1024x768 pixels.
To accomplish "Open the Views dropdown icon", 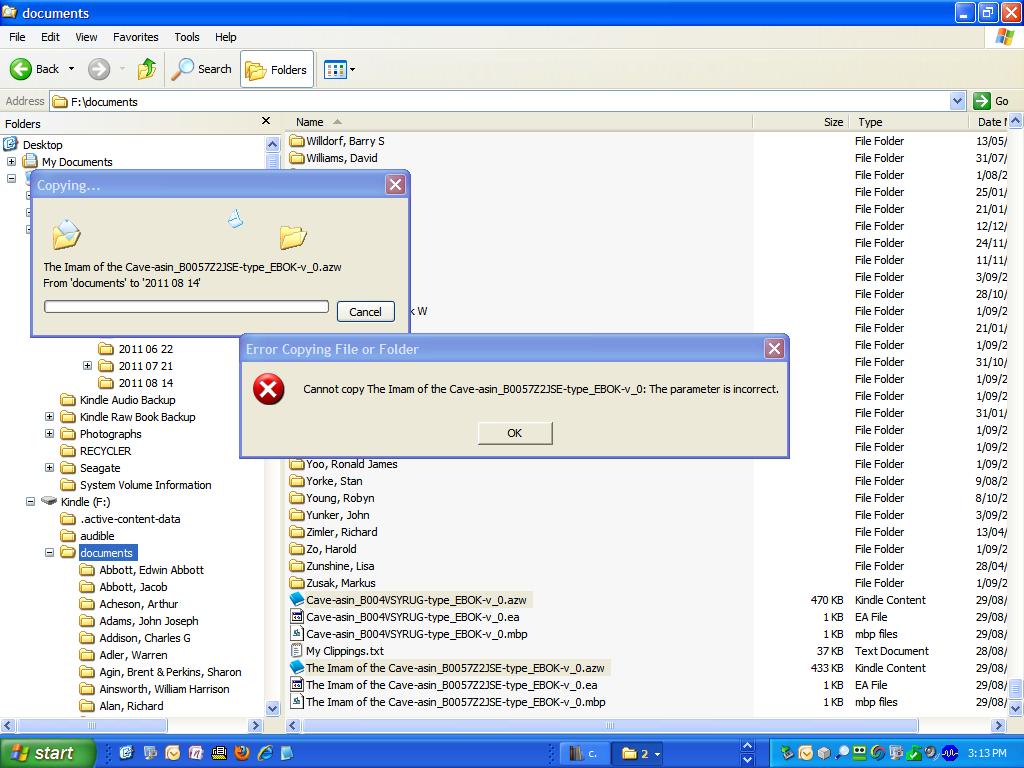I will click(x=340, y=69).
